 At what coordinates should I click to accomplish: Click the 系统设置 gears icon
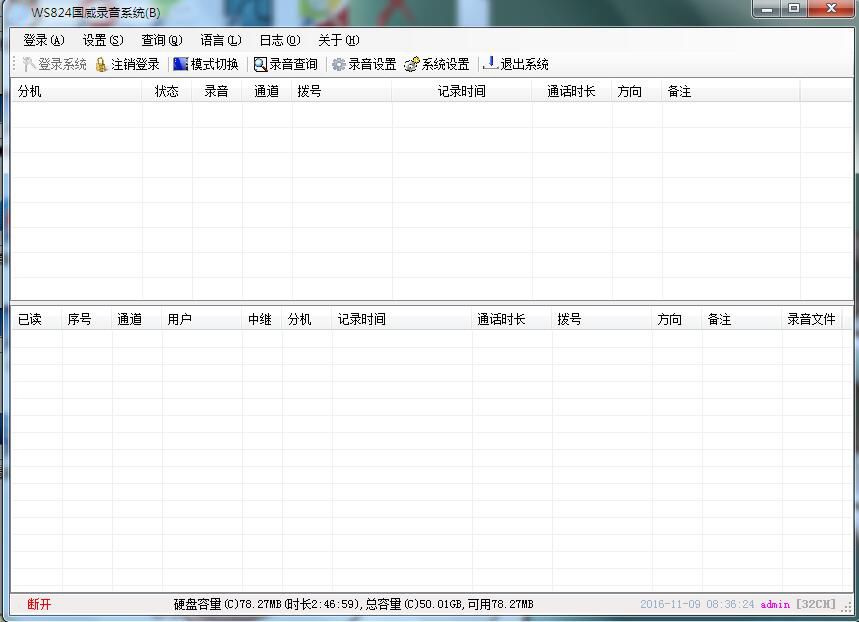(411, 64)
